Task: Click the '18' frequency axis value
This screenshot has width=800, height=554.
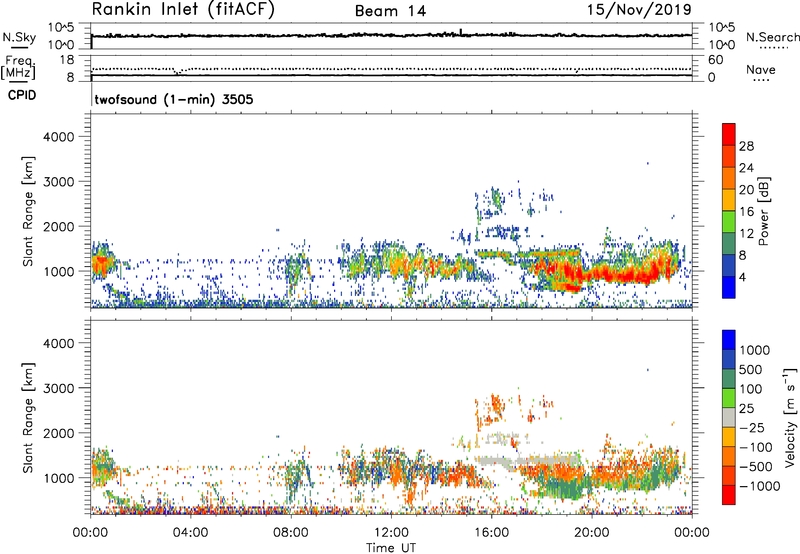Action: (x=67, y=60)
